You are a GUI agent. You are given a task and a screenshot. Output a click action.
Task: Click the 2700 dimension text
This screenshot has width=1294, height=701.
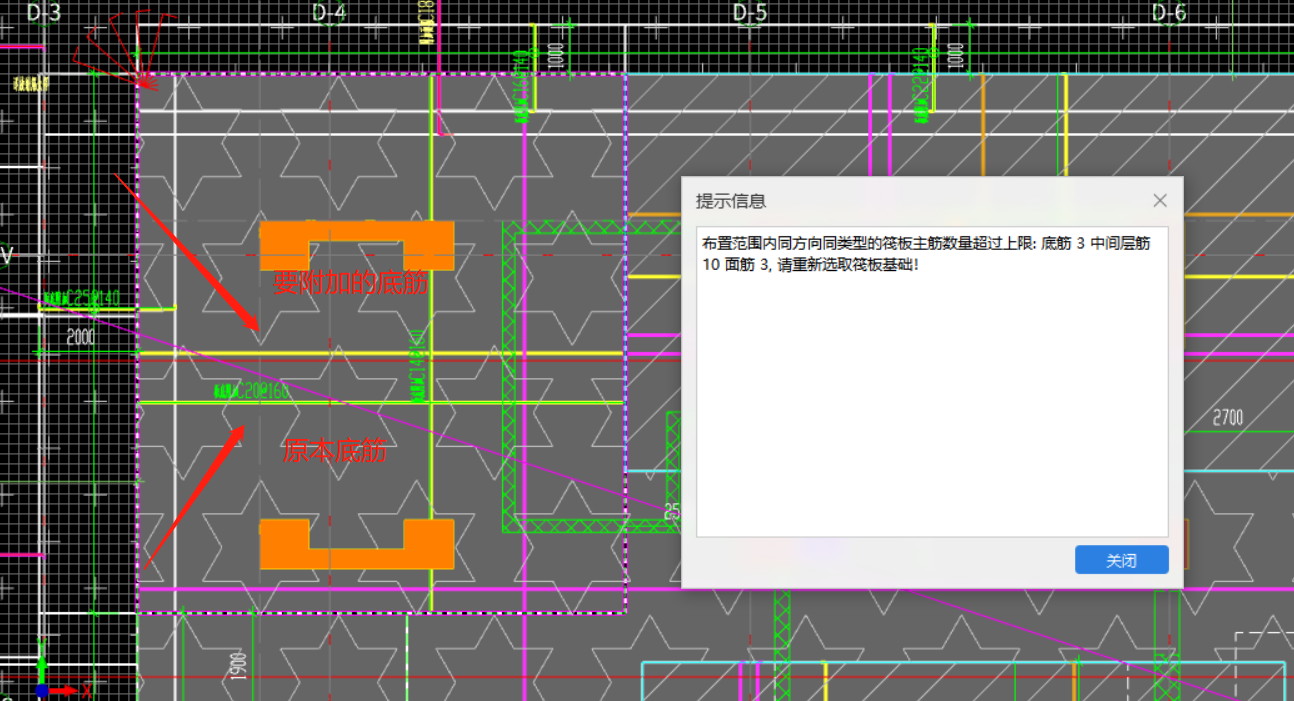pos(1228,417)
